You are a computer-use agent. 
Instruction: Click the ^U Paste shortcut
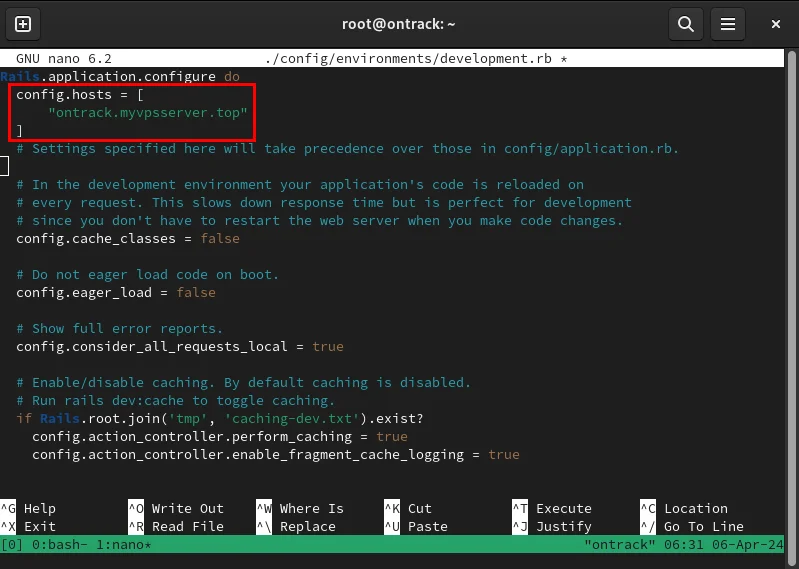(x=416, y=526)
